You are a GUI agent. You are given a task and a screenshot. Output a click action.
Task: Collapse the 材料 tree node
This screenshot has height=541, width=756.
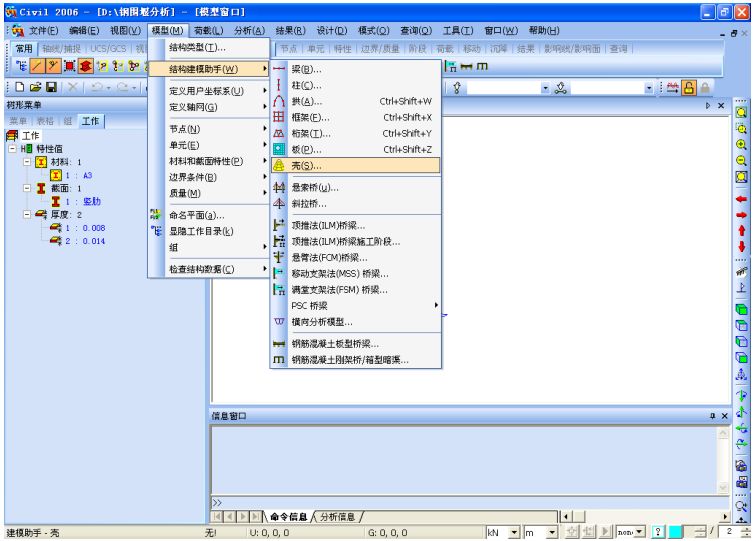tap(27, 162)
